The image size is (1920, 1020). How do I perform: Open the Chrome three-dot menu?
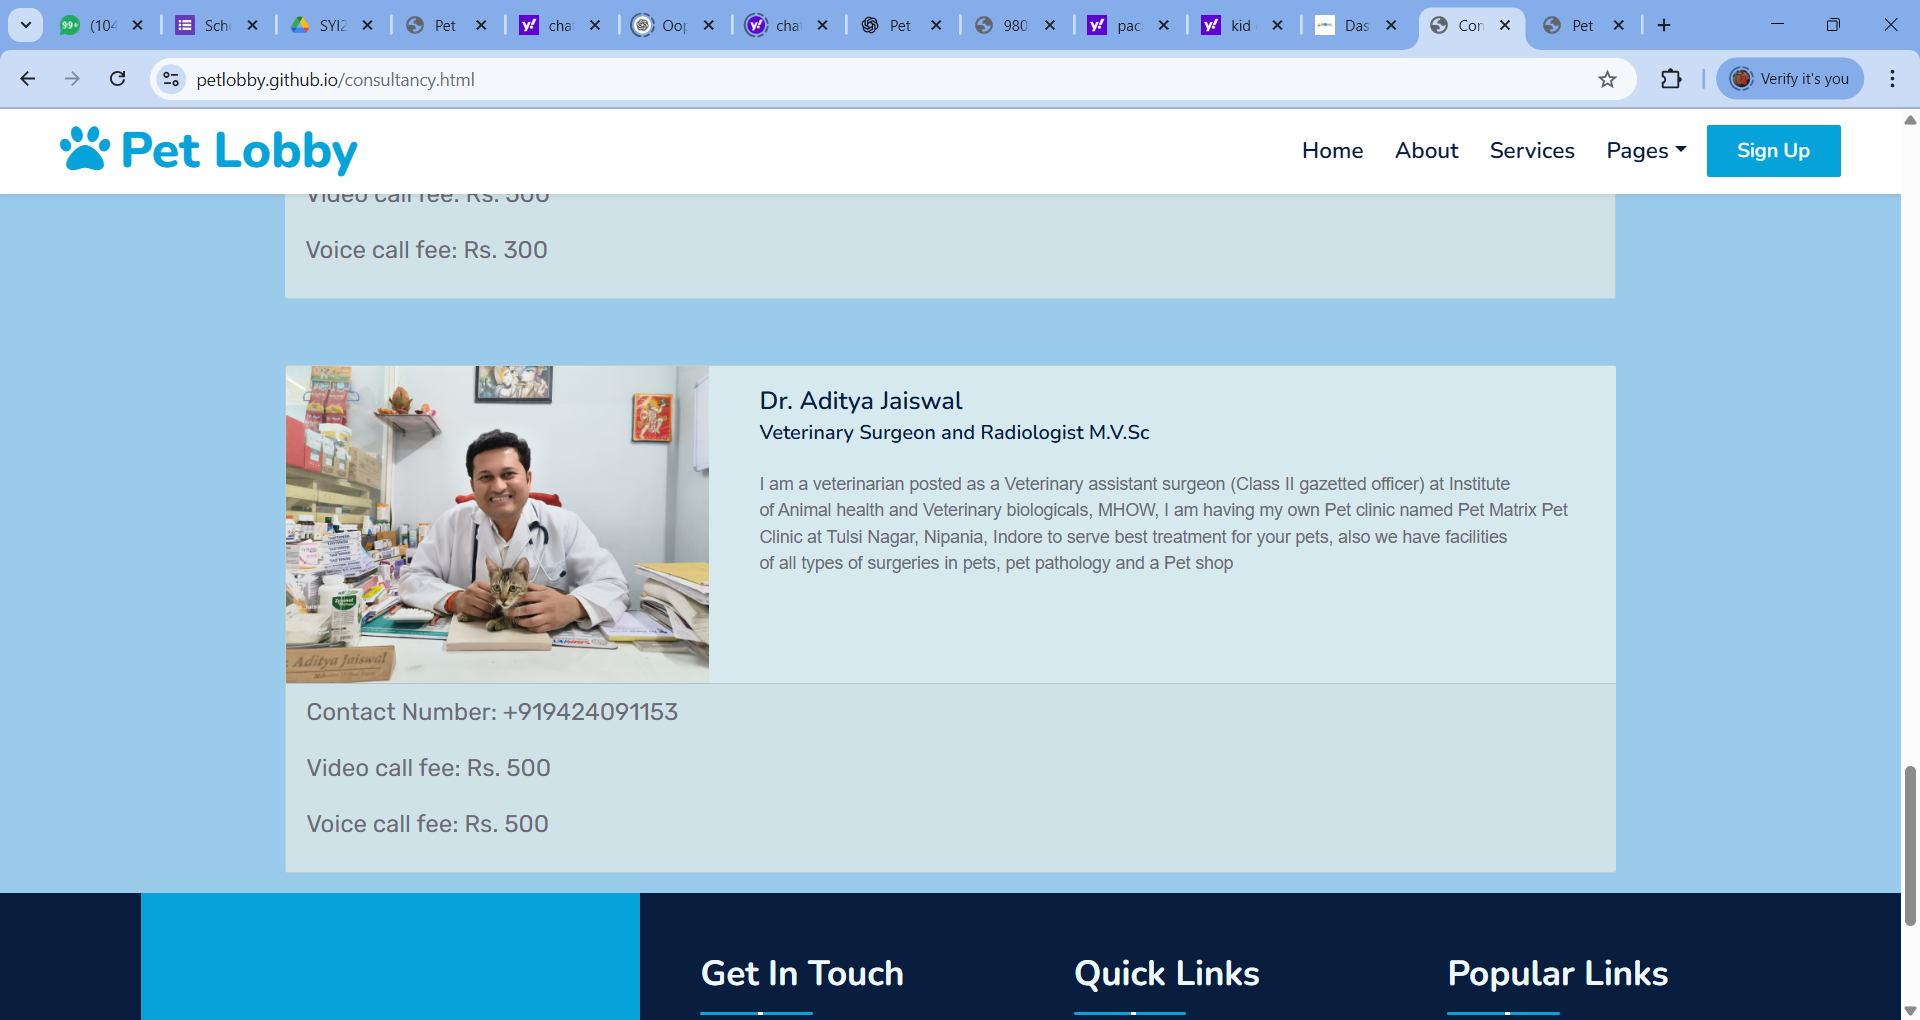tap(1892, 79)
